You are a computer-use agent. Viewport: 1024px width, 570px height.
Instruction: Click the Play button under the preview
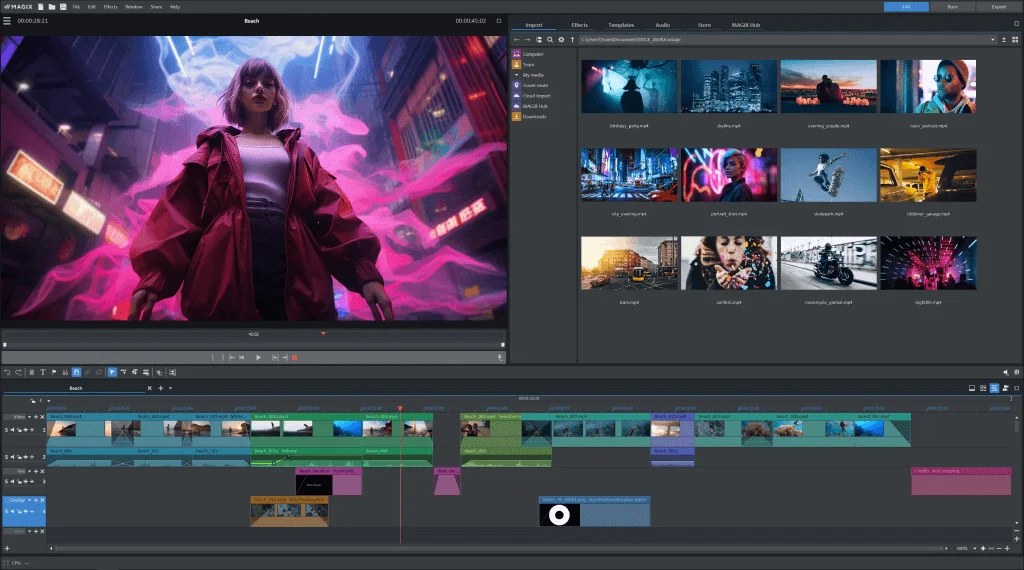click(x=258, y=357)
